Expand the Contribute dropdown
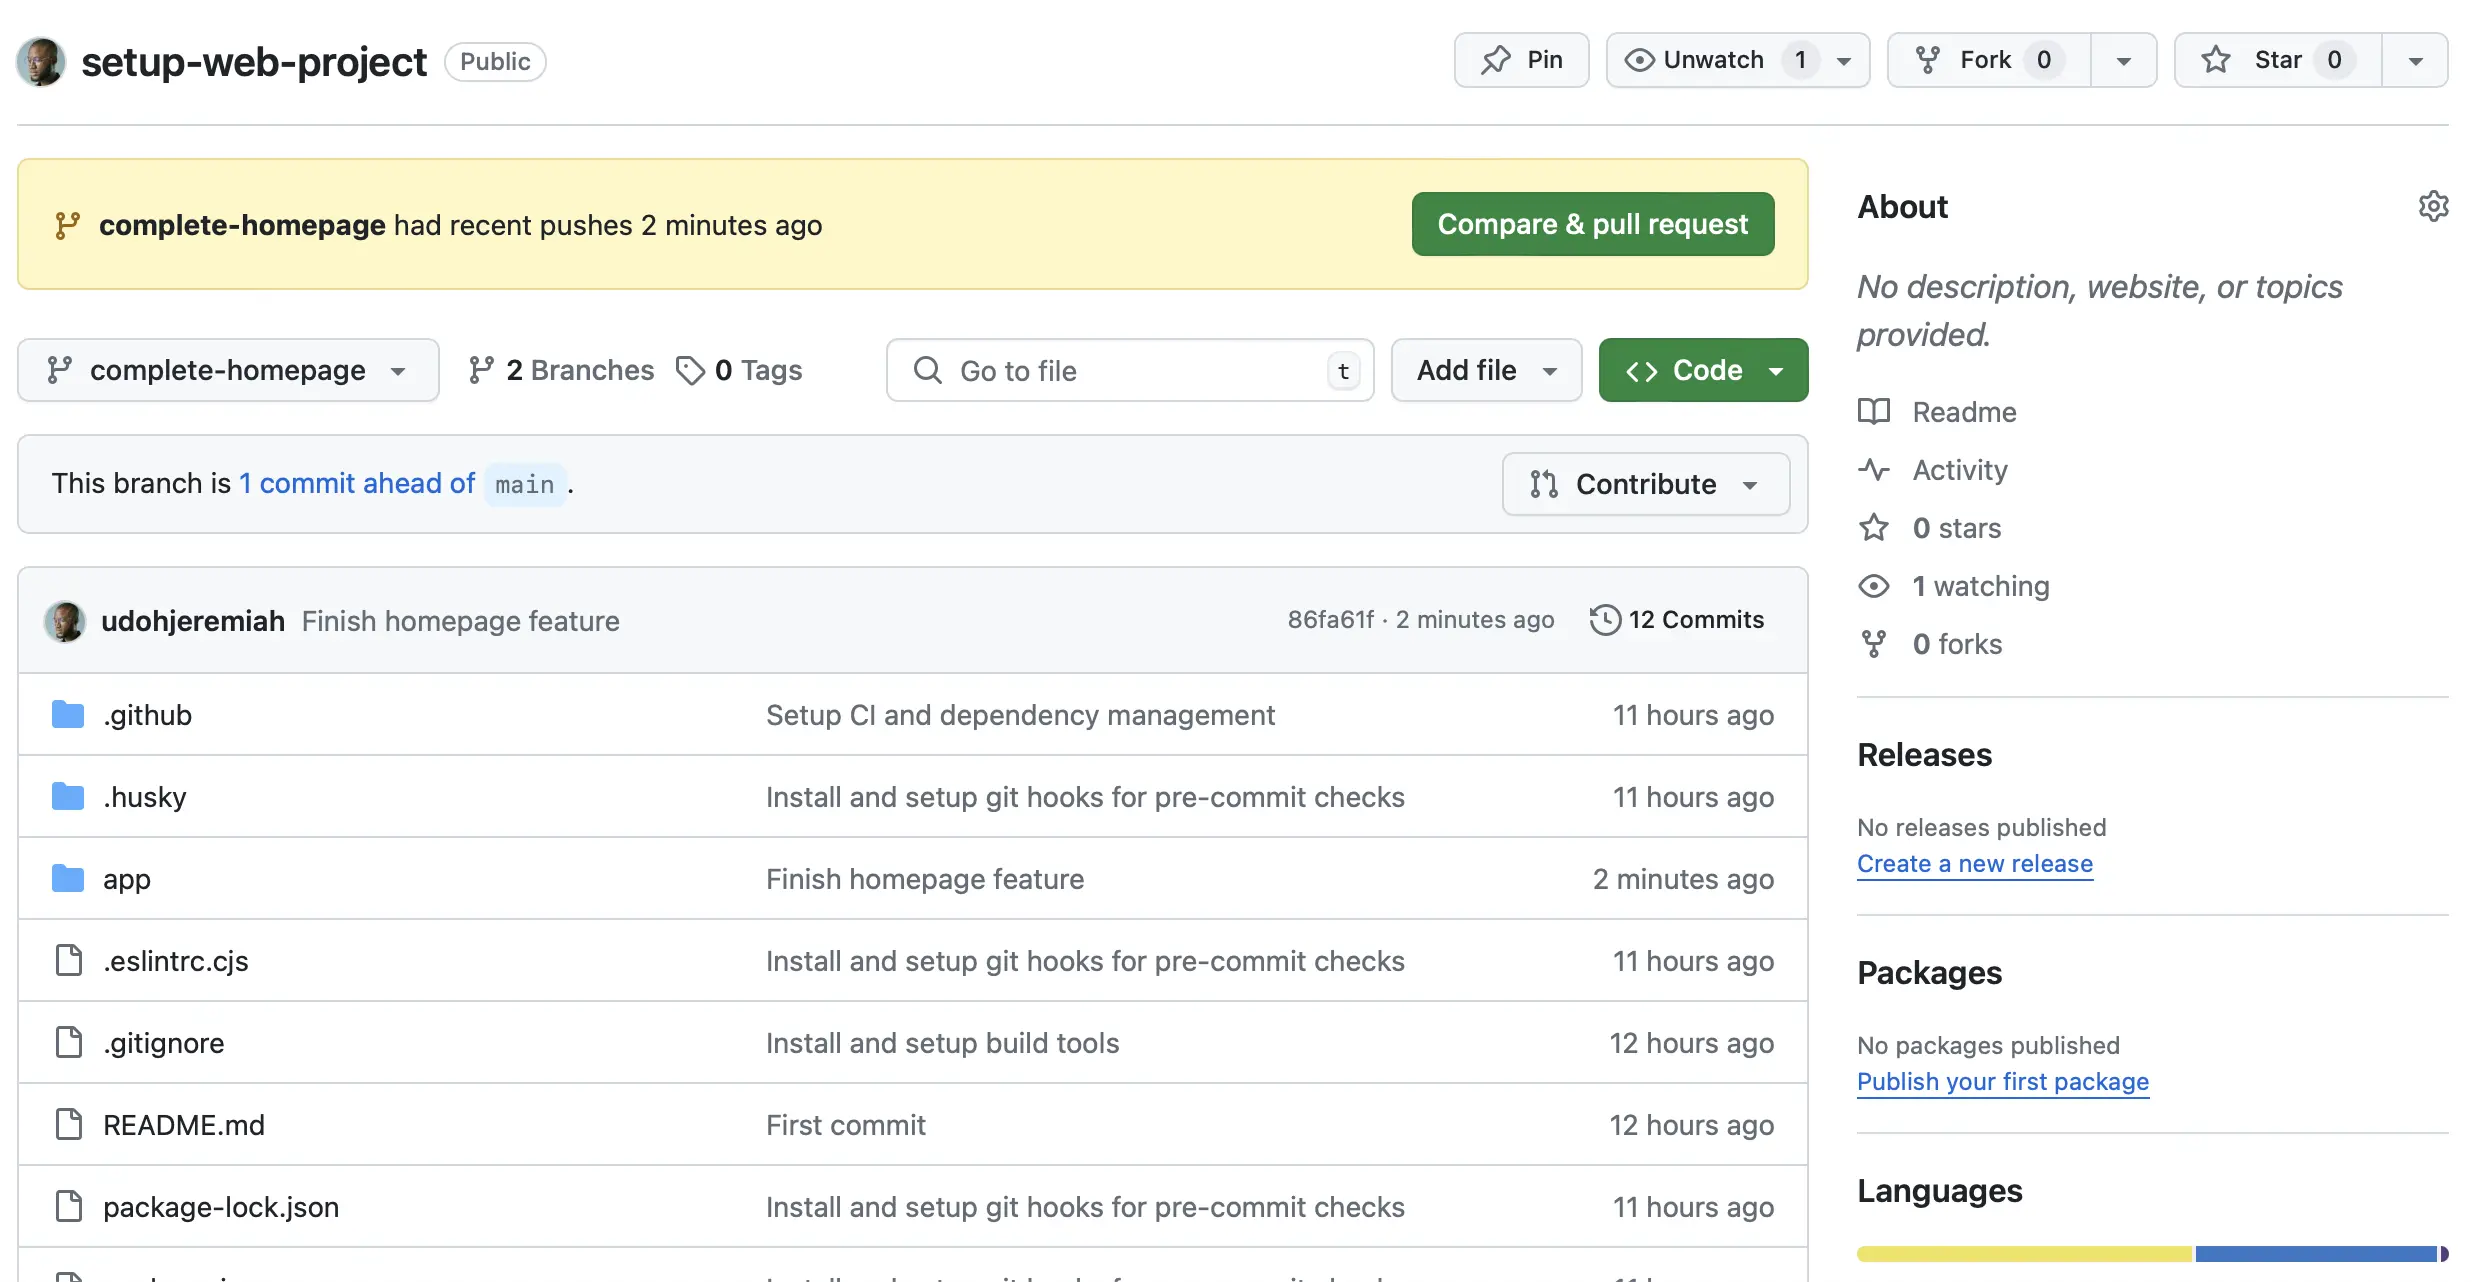Viewport: 2472px width, 1282px height. click(x=1645, y=484)
